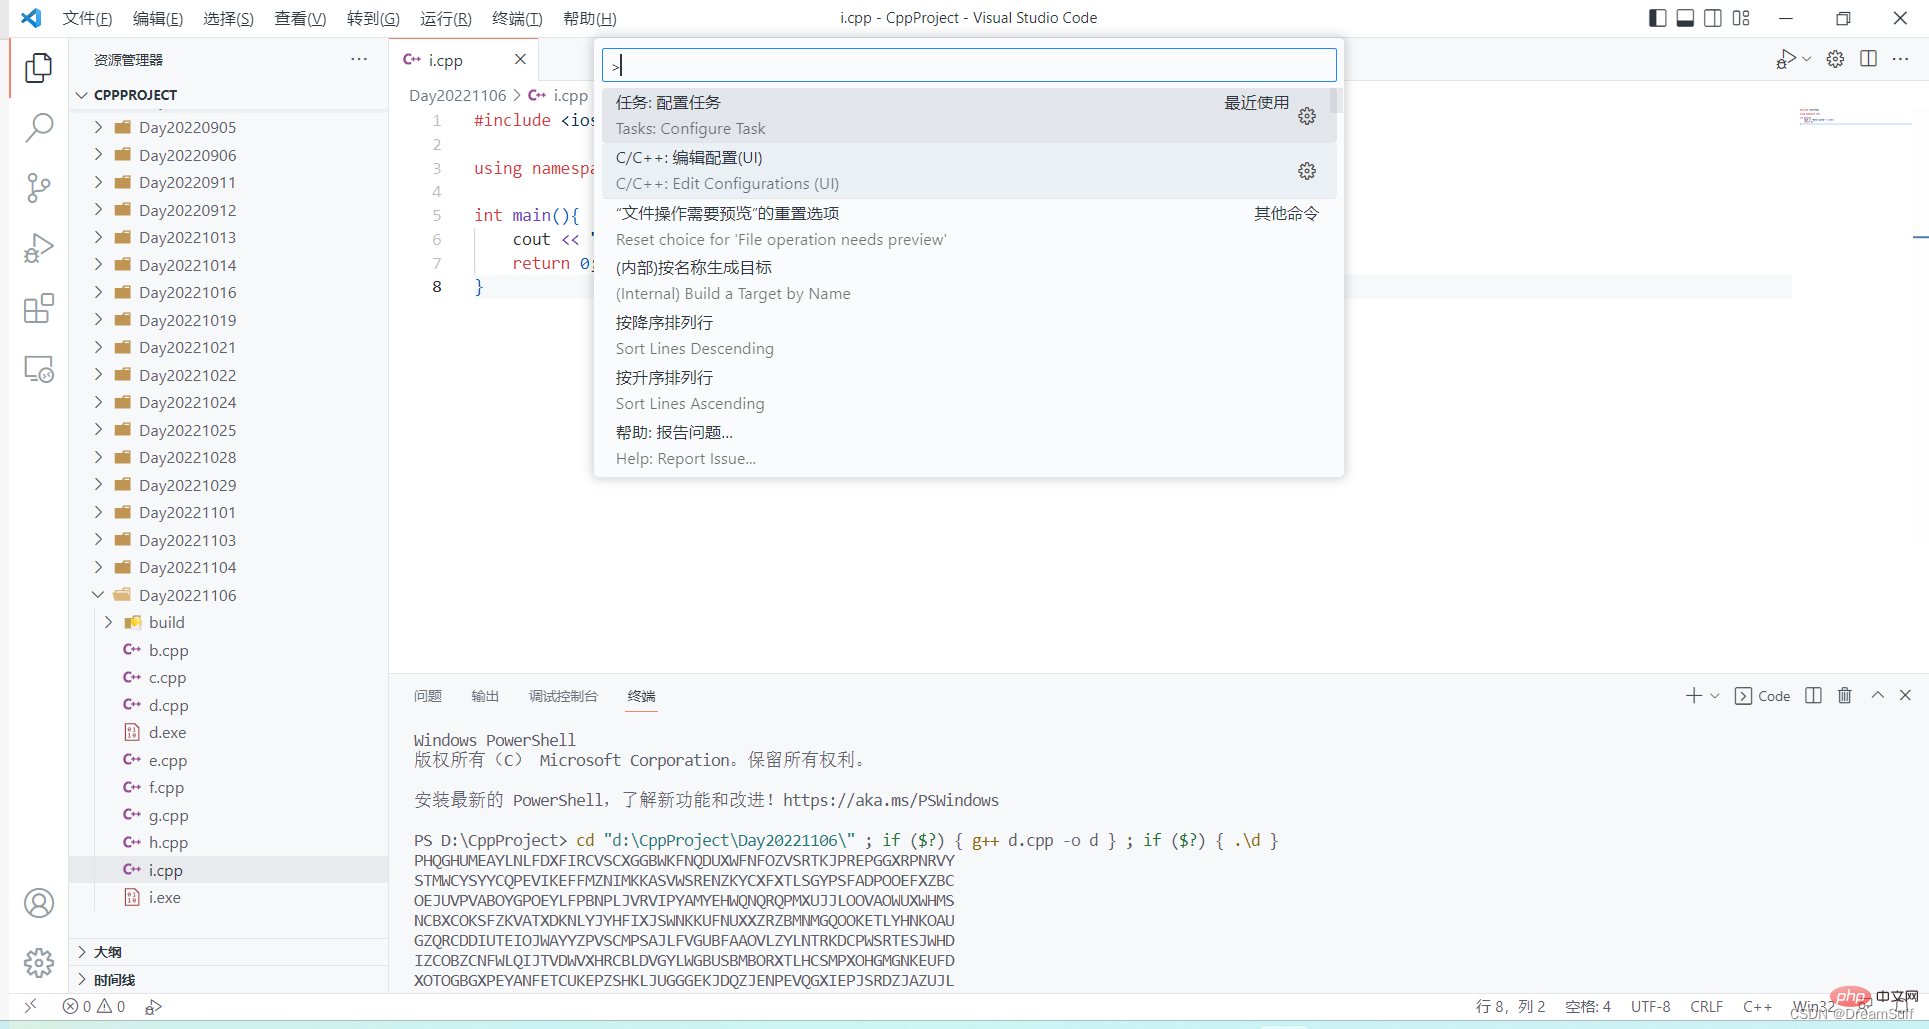Open the Search view in activity bar
This screenshot has height=1029, width=1929.
point(38,128)
